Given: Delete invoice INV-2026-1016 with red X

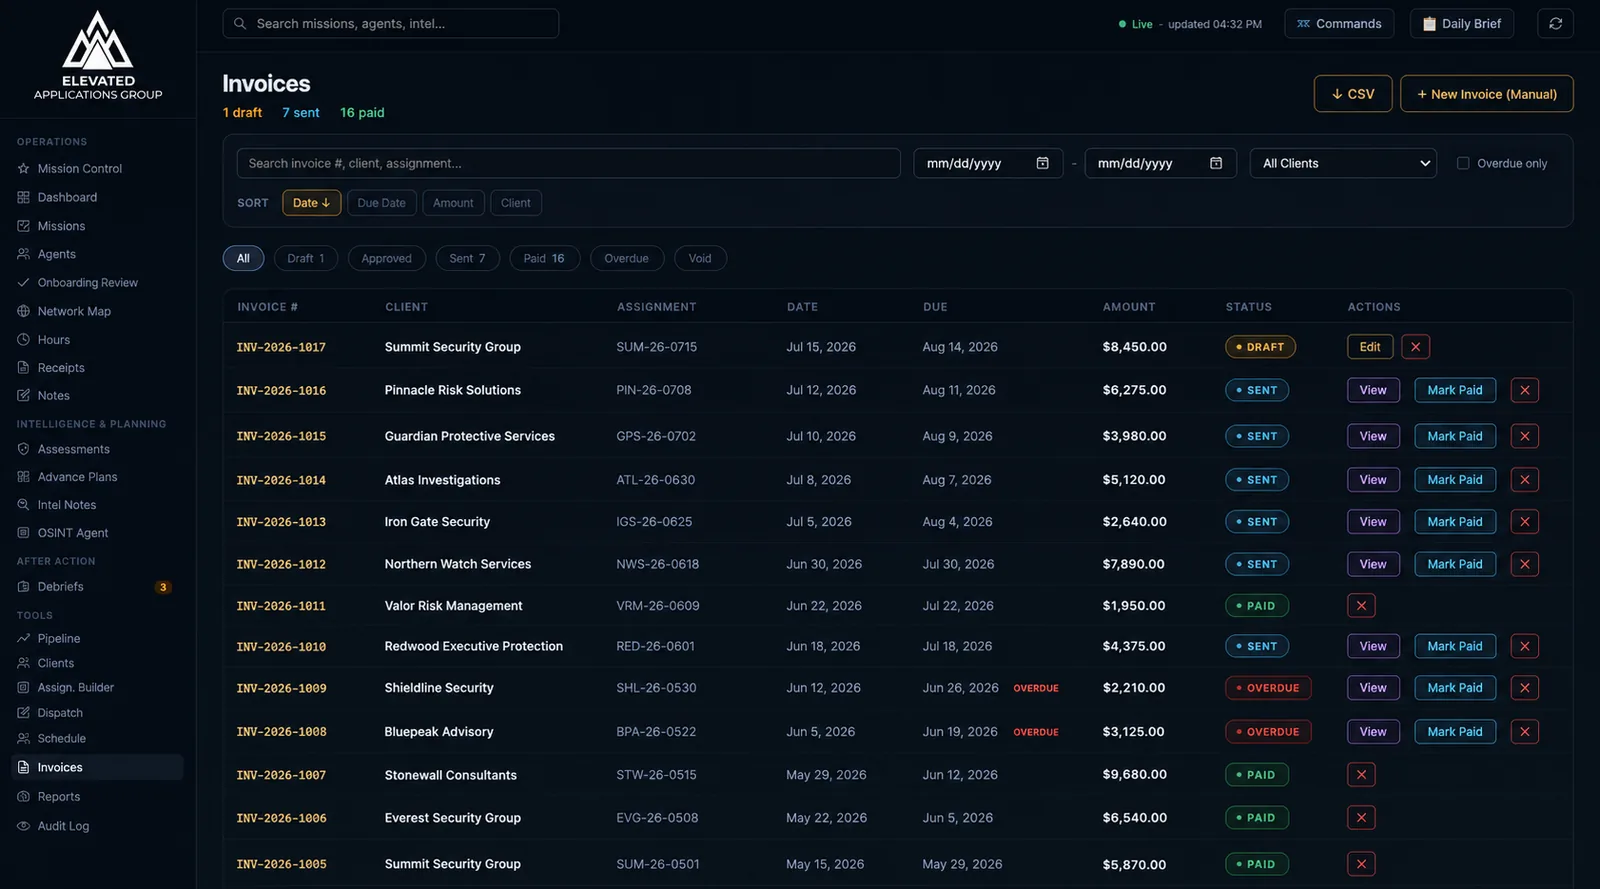Looking at the screenshot, I should point(1524,390).
